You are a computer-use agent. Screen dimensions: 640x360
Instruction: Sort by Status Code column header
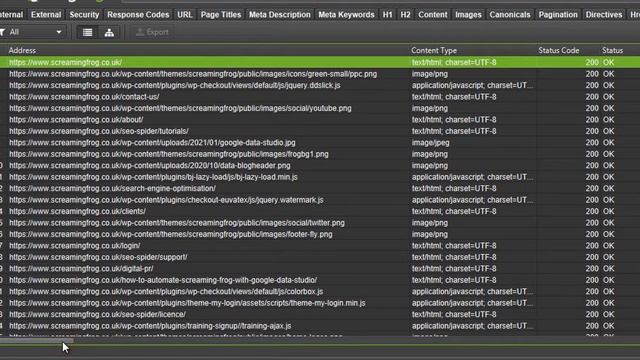pyautogui.click(x=558, y=51)
